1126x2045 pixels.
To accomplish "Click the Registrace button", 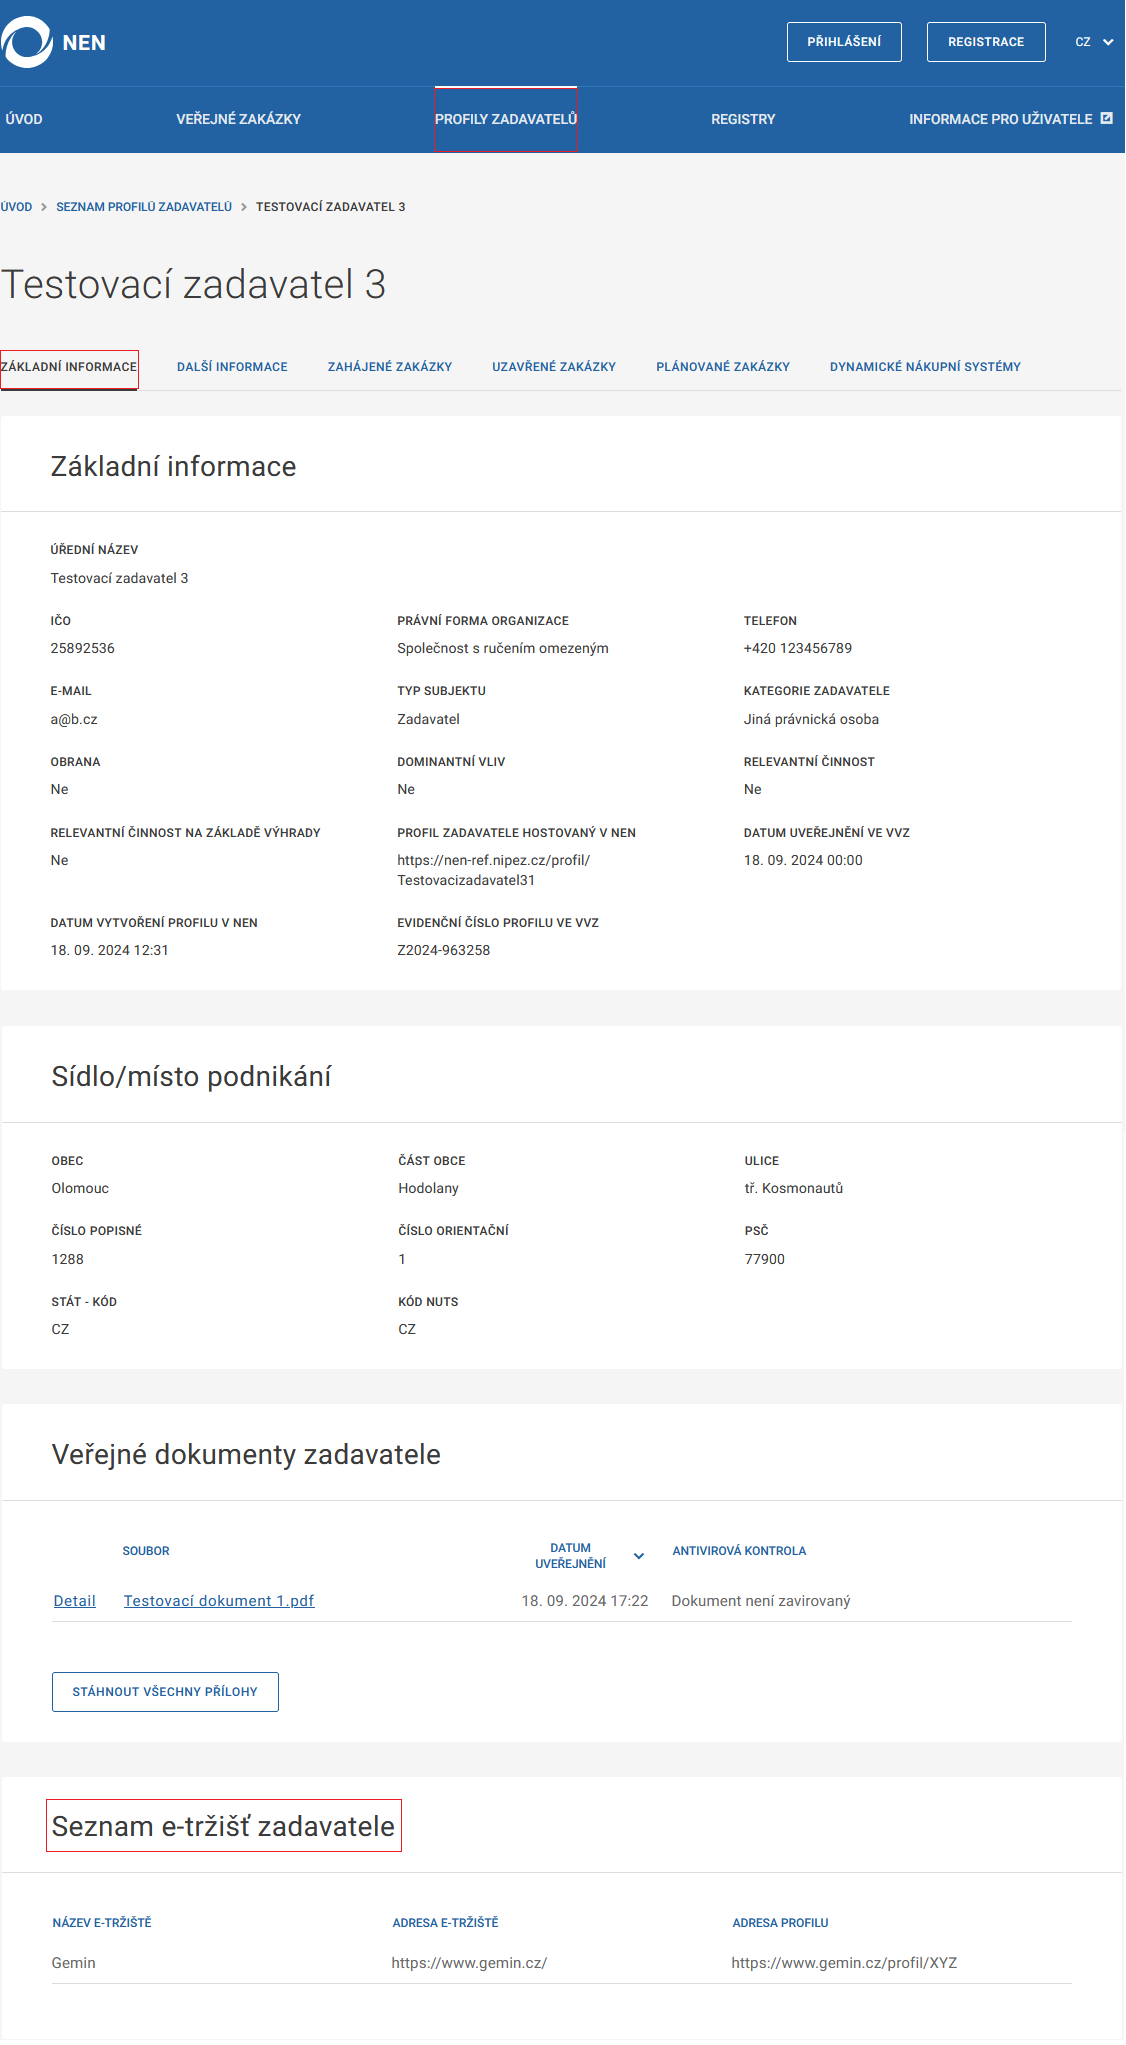I will [985, 42].
